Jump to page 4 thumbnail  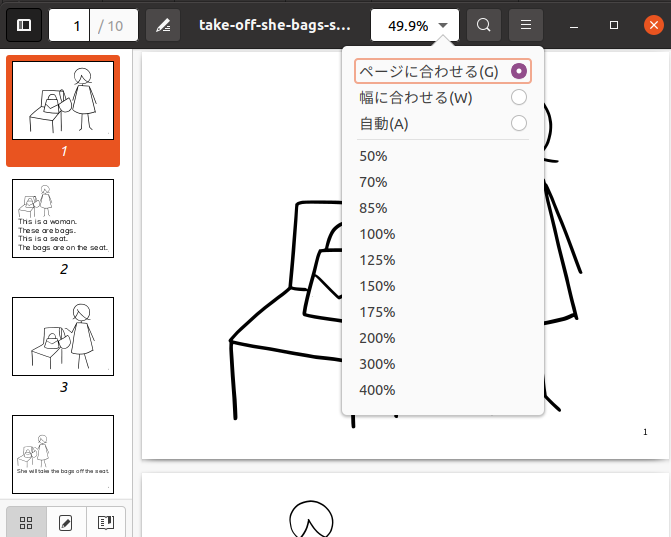(x=63, y=454)
